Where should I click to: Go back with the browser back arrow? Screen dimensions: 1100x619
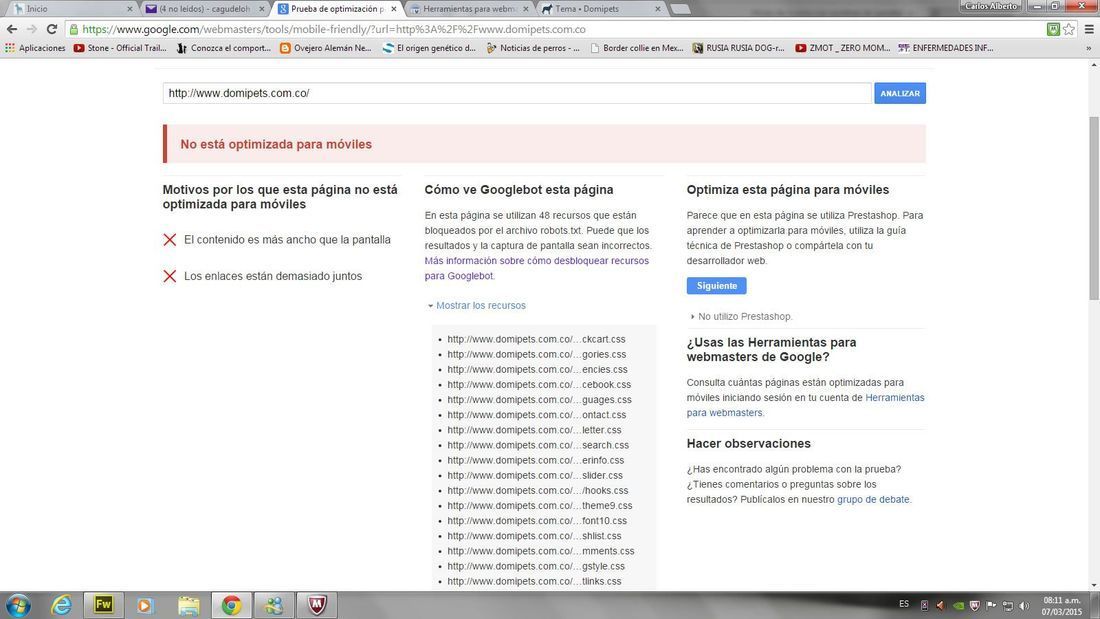click(x=12, y=29)
